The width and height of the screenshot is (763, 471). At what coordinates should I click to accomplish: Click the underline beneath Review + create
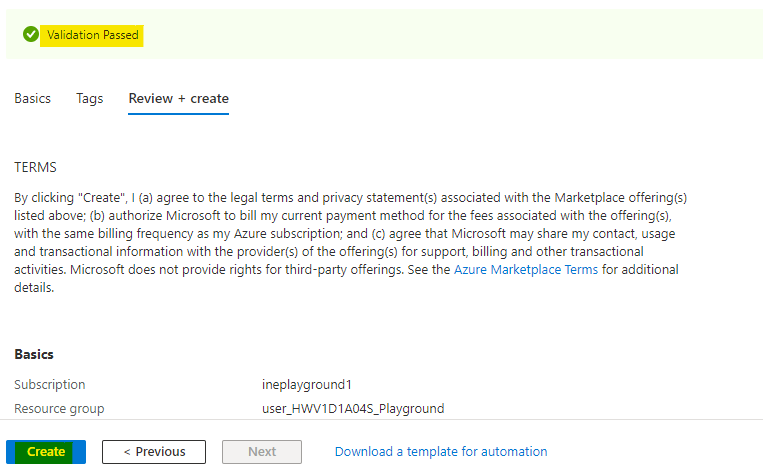pyautogui.click(x=178, y=113)
